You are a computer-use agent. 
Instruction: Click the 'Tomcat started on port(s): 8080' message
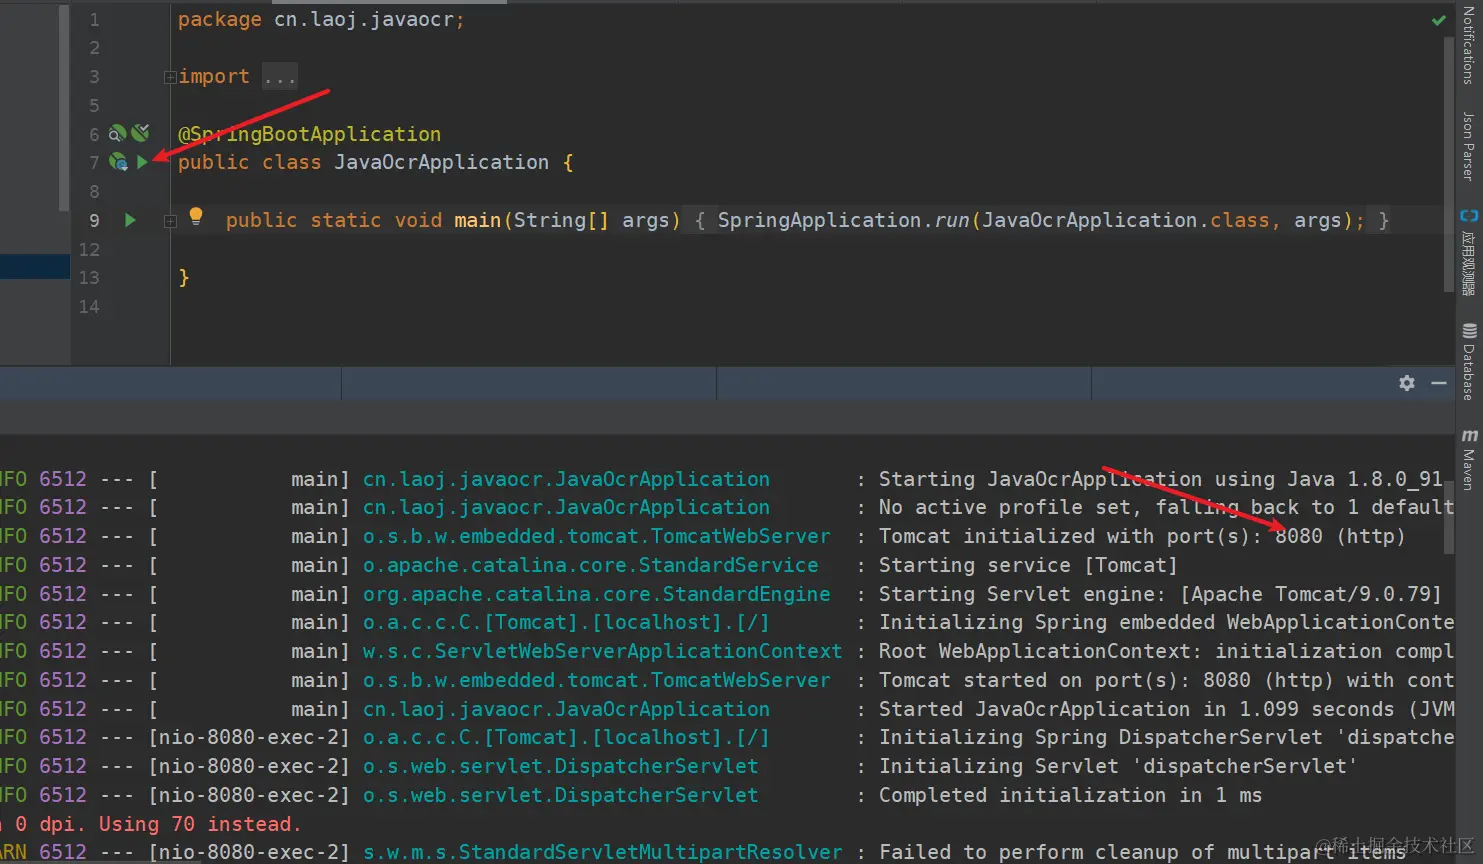(x=1166, y=680)
